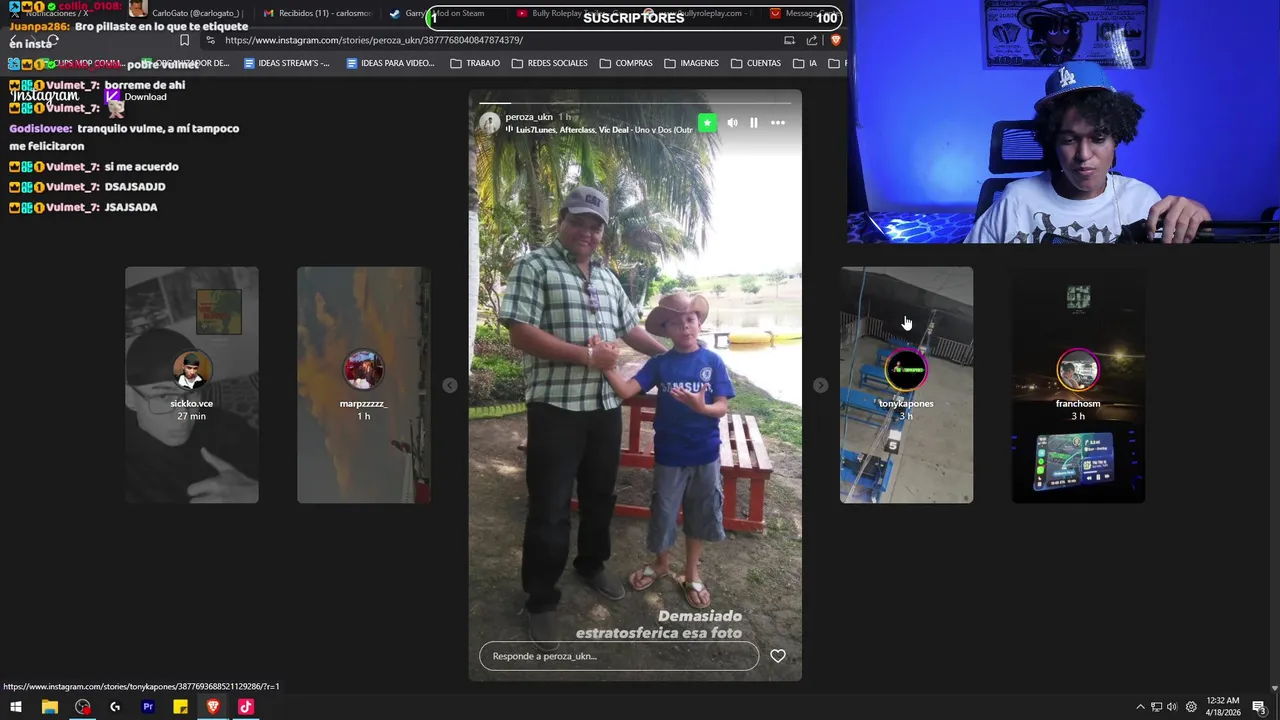Image resolution: width=1280 pixels, height=720 pixels.
Task: Open site settings icon beside the URL
Action: click(210, 40)
